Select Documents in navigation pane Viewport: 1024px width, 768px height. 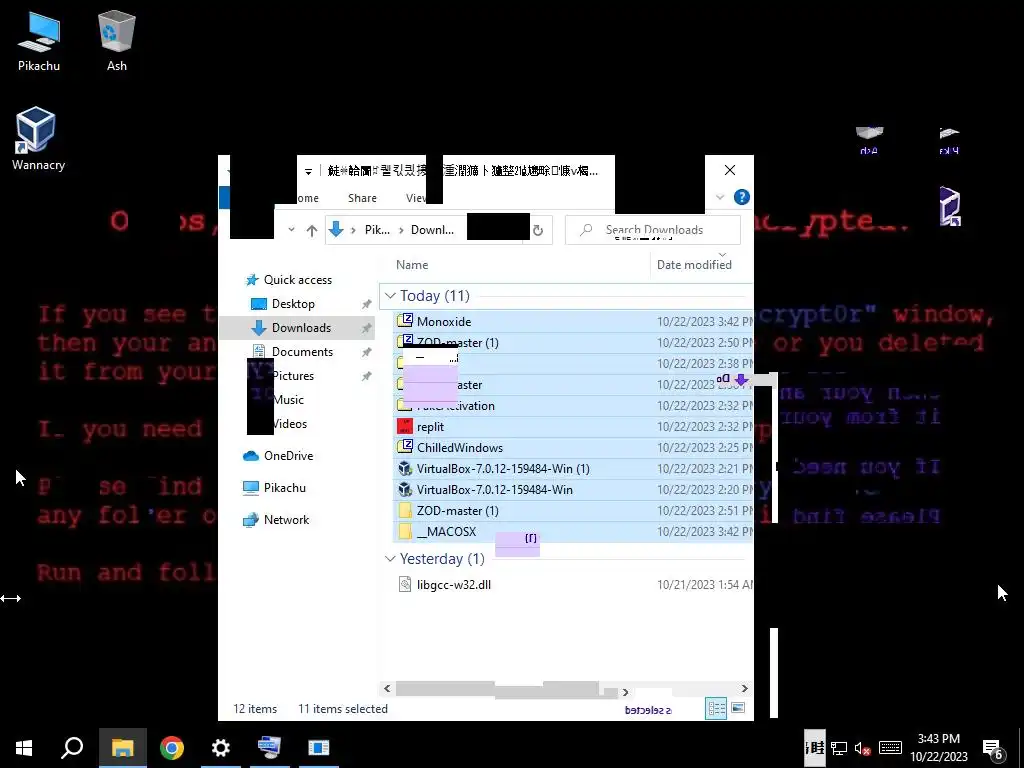coord(302,352)
